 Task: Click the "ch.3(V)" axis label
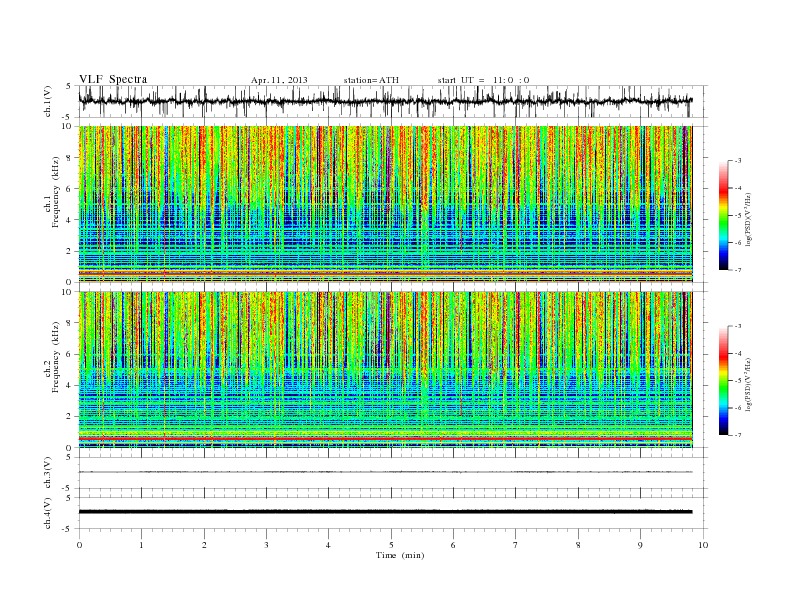(48, 473)
